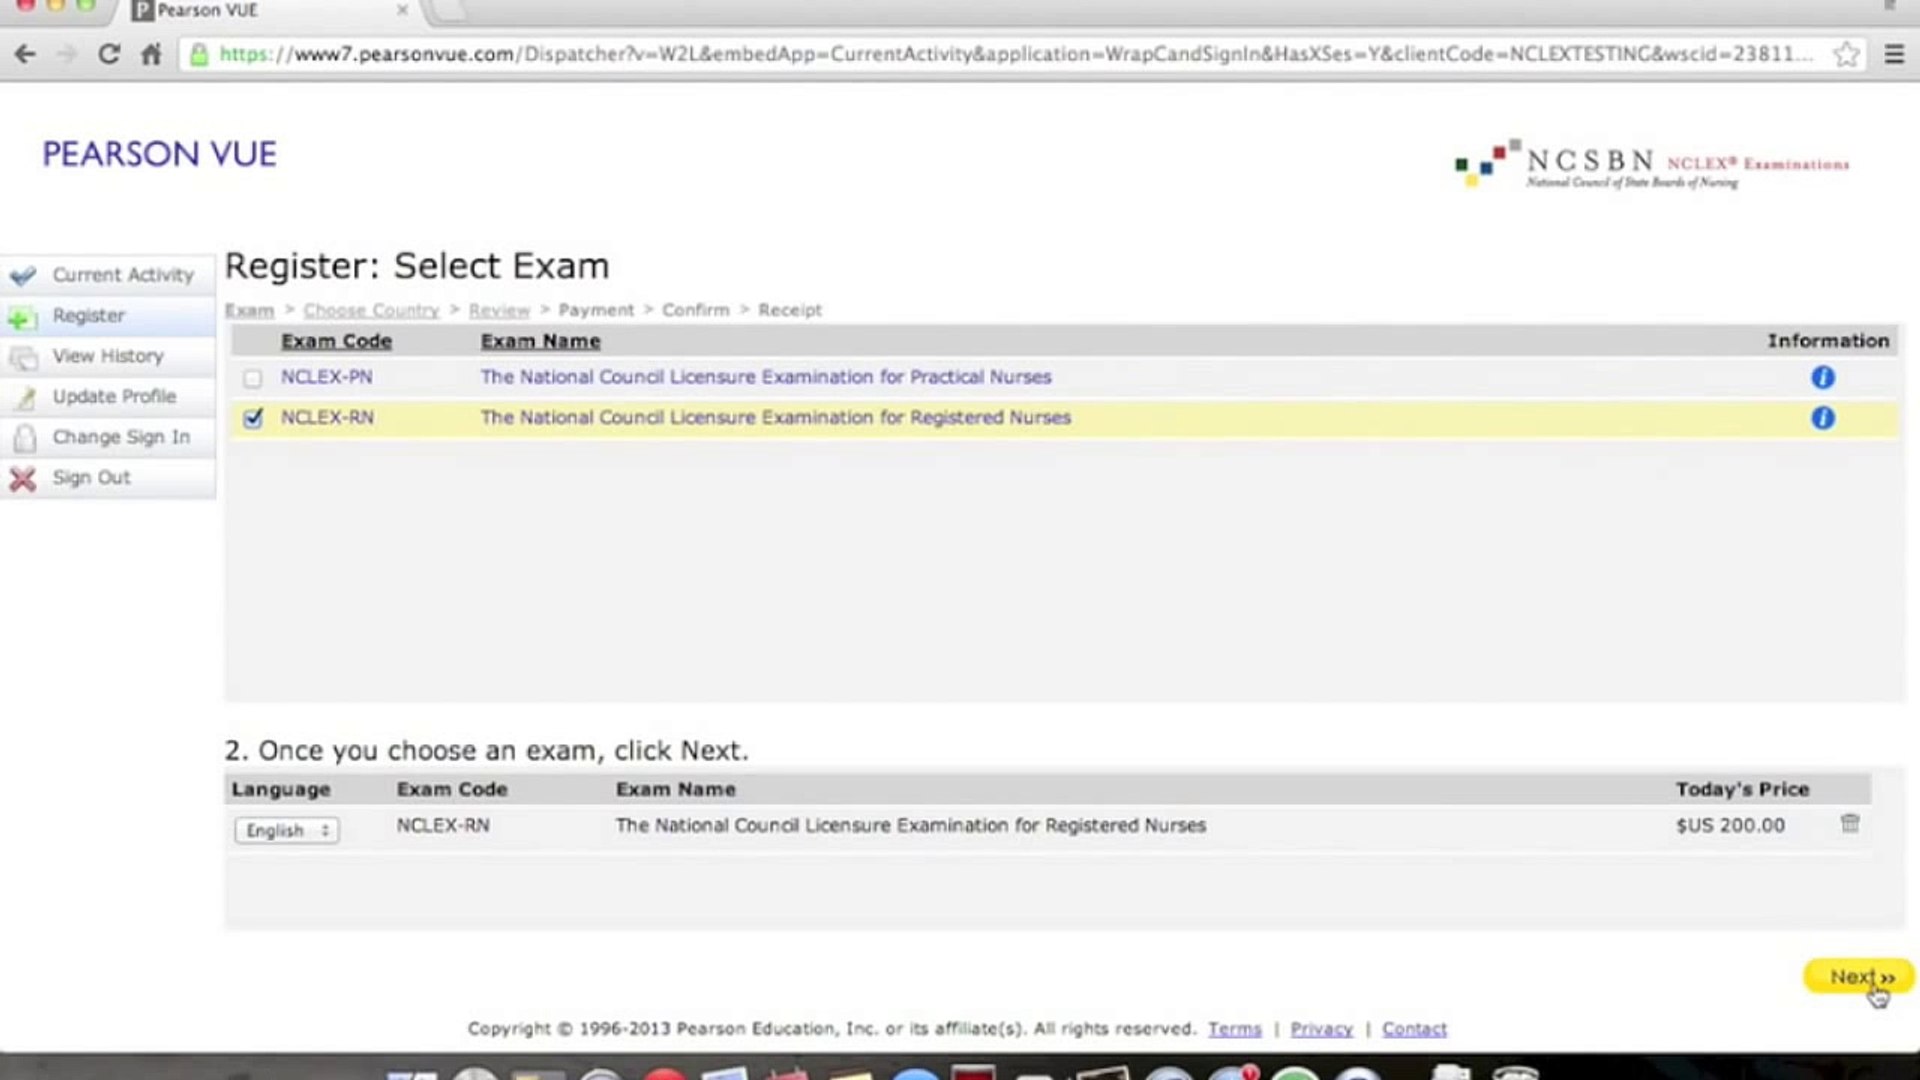The height and width of the screenshot is (1080, 1920).
Task: Uncheck the NCLEX-RN exam checkbox
Action: pyautogui.click(x=252, y=418)
